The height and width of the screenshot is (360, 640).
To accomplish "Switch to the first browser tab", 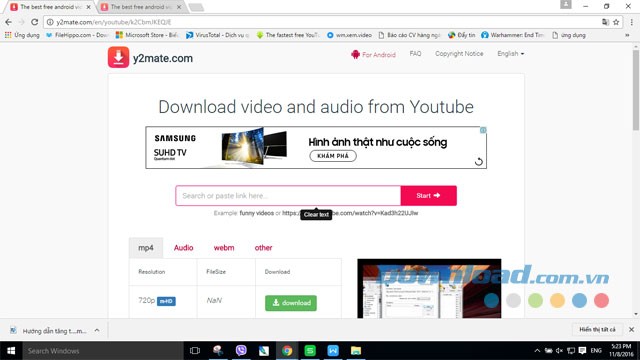I will (x=51, y=7).
